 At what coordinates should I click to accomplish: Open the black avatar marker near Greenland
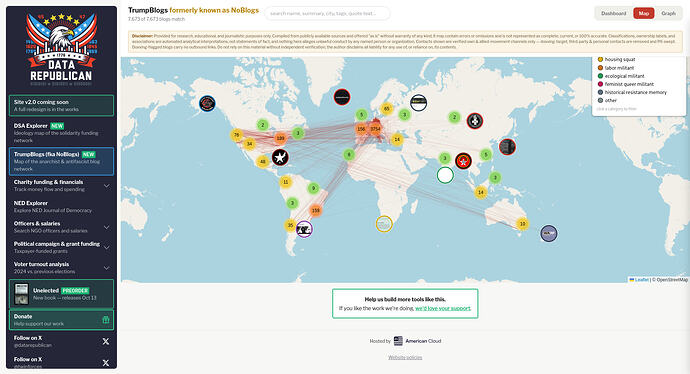(x=342, y=97)
